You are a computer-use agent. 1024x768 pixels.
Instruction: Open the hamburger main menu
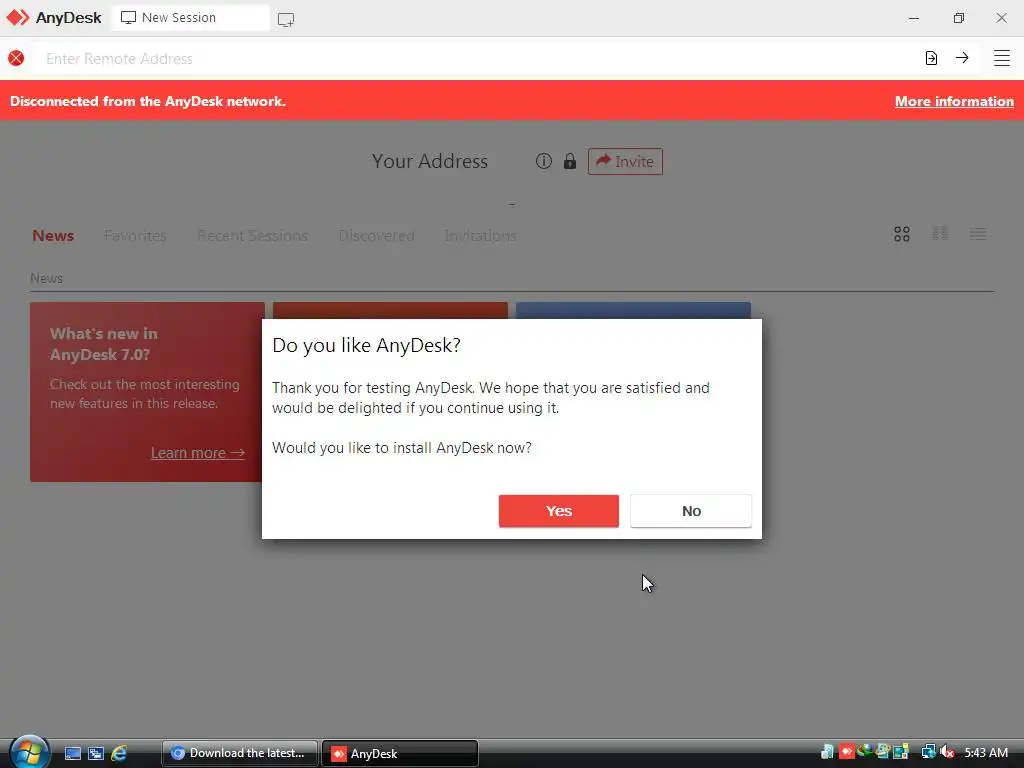coord(1001,58)
